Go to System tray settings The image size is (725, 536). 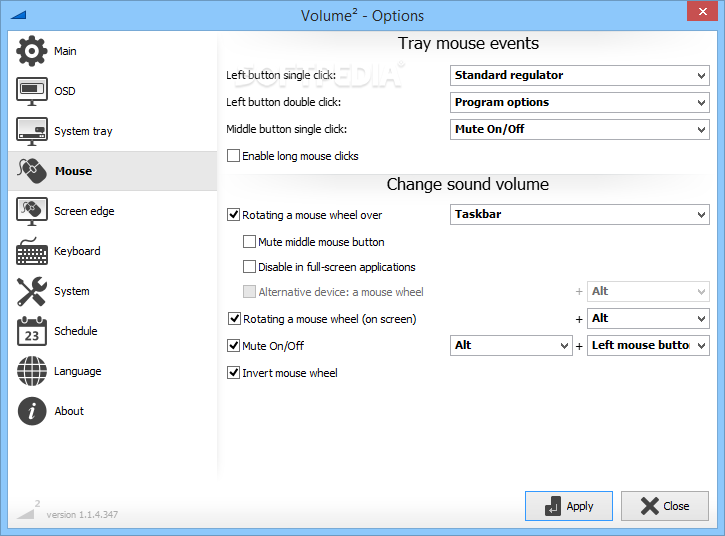(x=83, y=131)
